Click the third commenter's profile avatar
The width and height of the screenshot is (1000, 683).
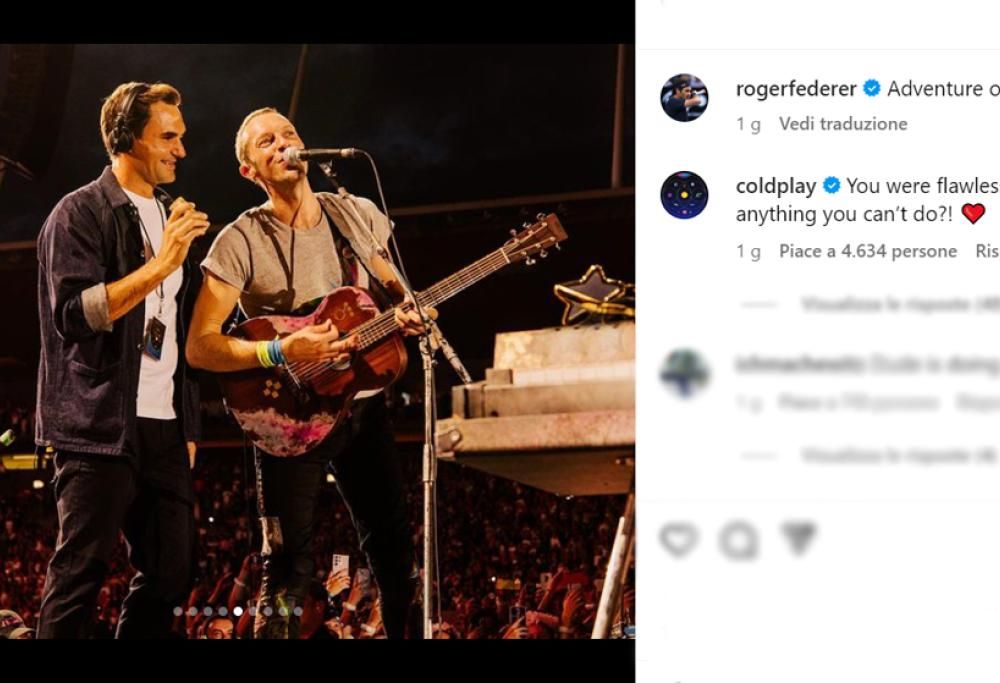(683, 373)
